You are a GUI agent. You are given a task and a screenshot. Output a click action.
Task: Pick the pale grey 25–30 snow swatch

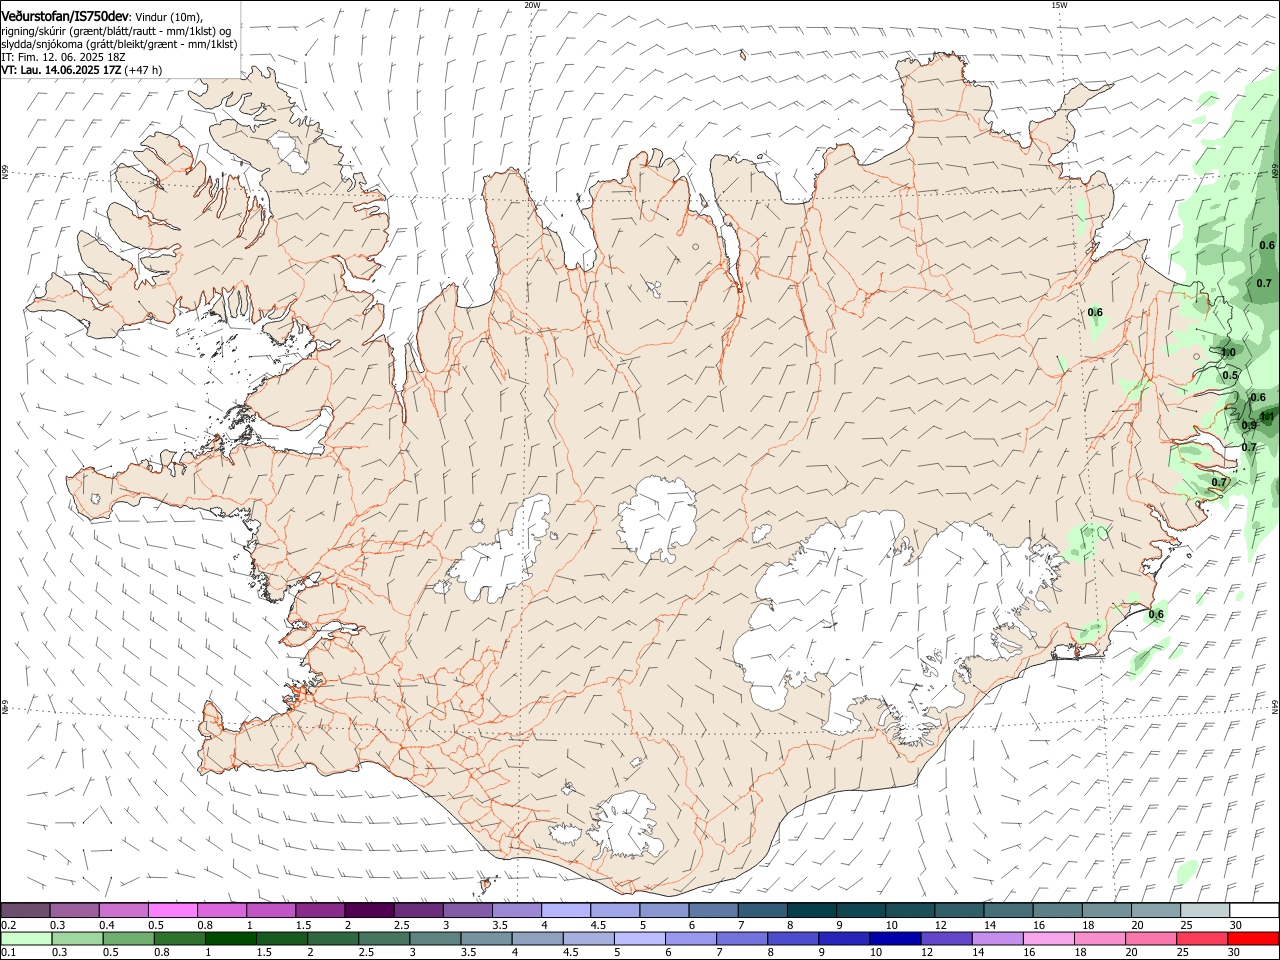[1205, 910]
